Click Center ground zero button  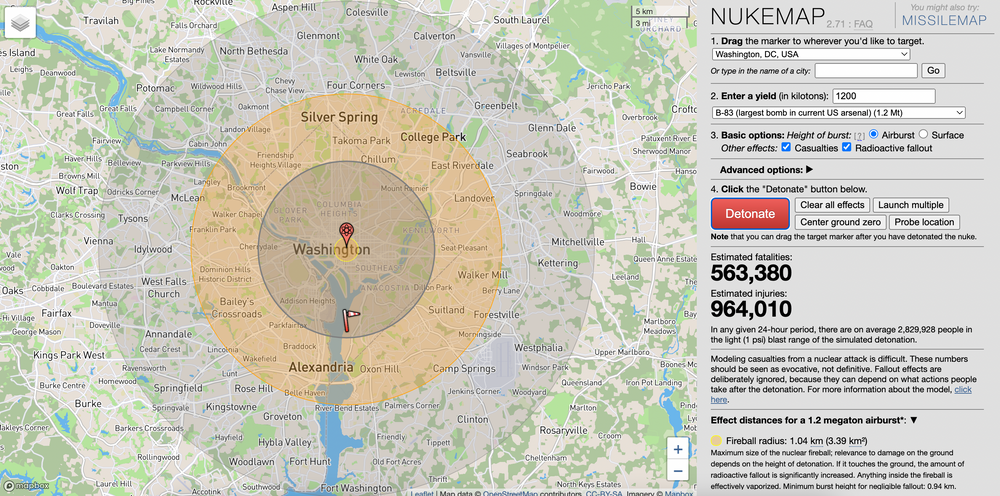[841, 222]
